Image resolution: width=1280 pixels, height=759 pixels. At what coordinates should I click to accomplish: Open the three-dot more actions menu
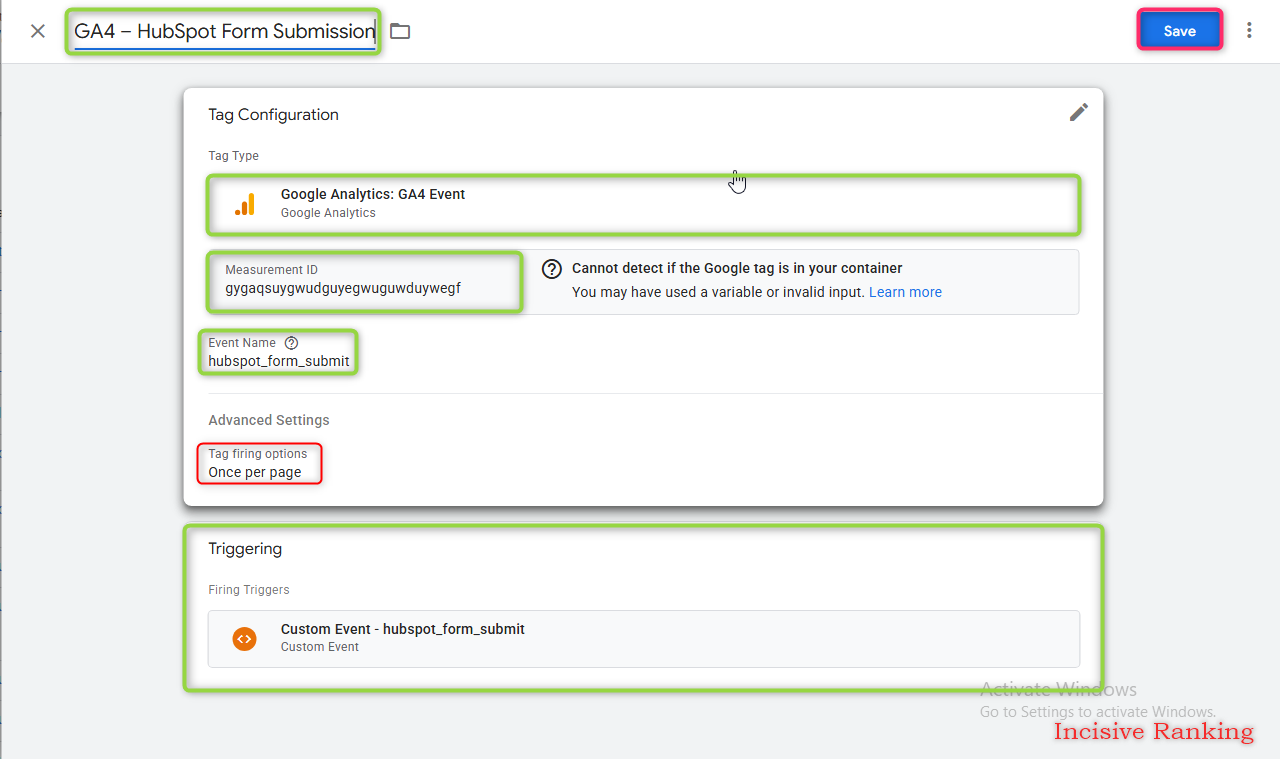pyautogui.click(x=1249, y=31)
